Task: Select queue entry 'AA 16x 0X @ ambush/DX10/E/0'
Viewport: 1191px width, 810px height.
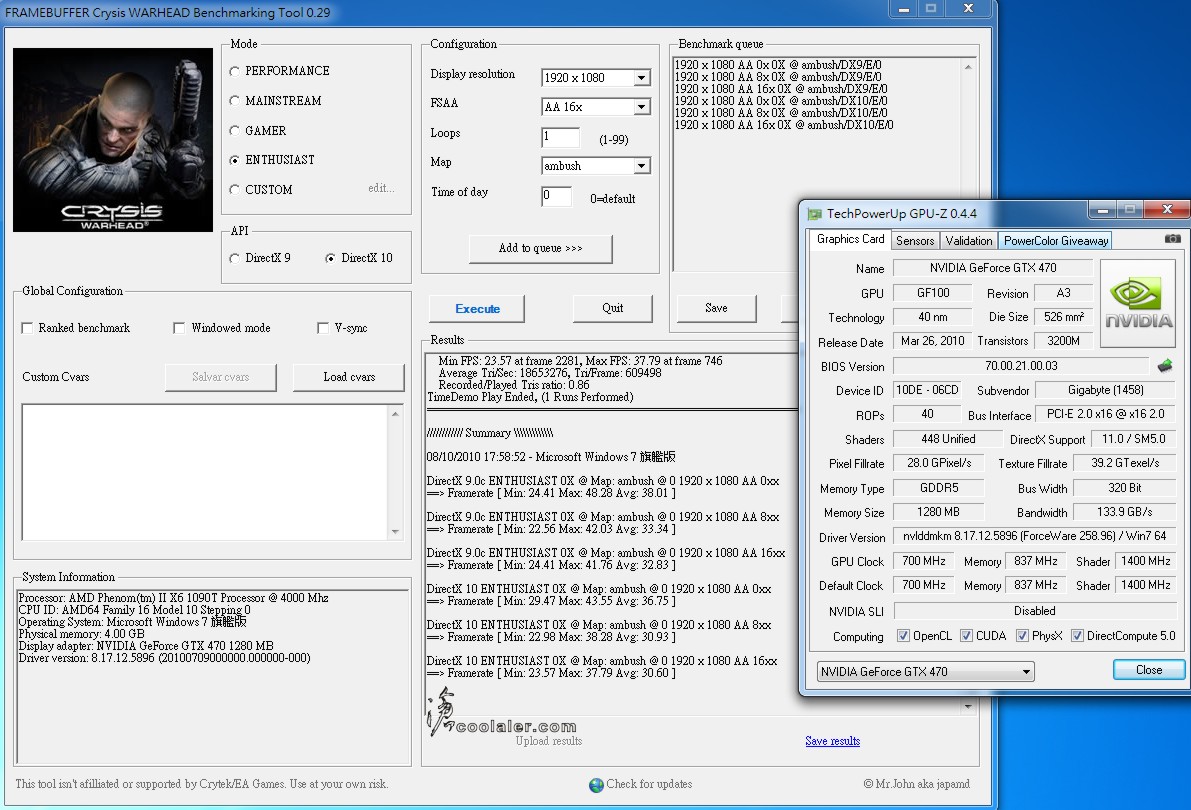Action: point(784,125)
